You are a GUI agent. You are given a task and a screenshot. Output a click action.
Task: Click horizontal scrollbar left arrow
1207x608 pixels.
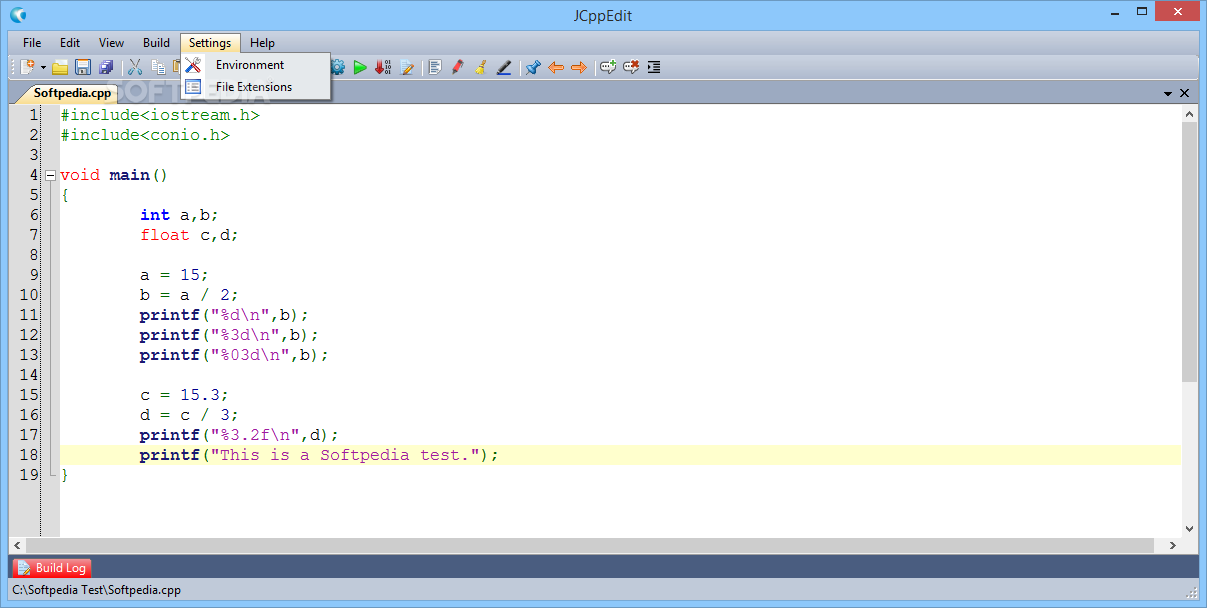pos(17,546)
